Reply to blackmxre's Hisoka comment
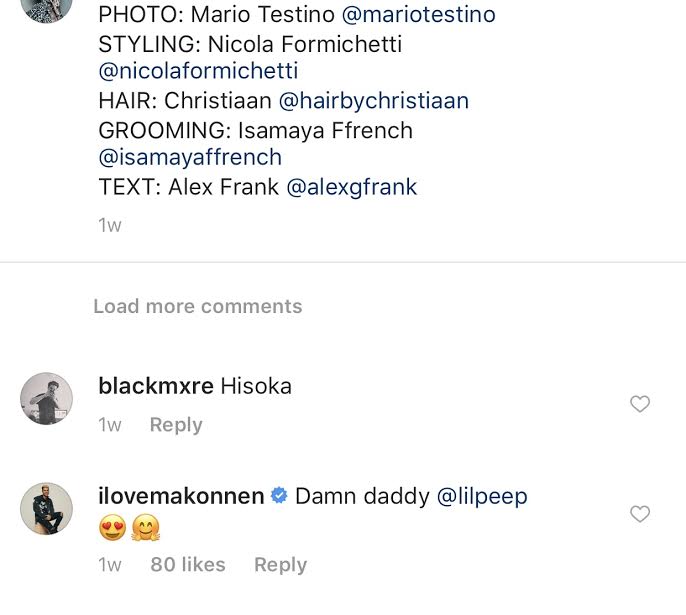The height and width of the screenshot is (615, 686). [x=176, y=425]
